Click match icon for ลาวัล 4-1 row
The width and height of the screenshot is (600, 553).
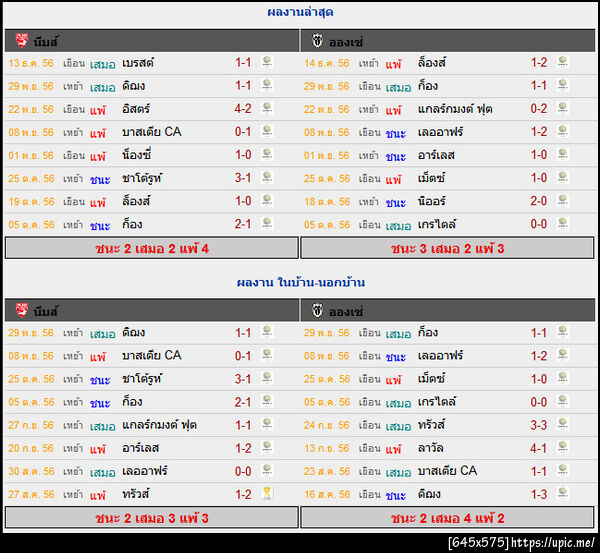pos(562,448)
